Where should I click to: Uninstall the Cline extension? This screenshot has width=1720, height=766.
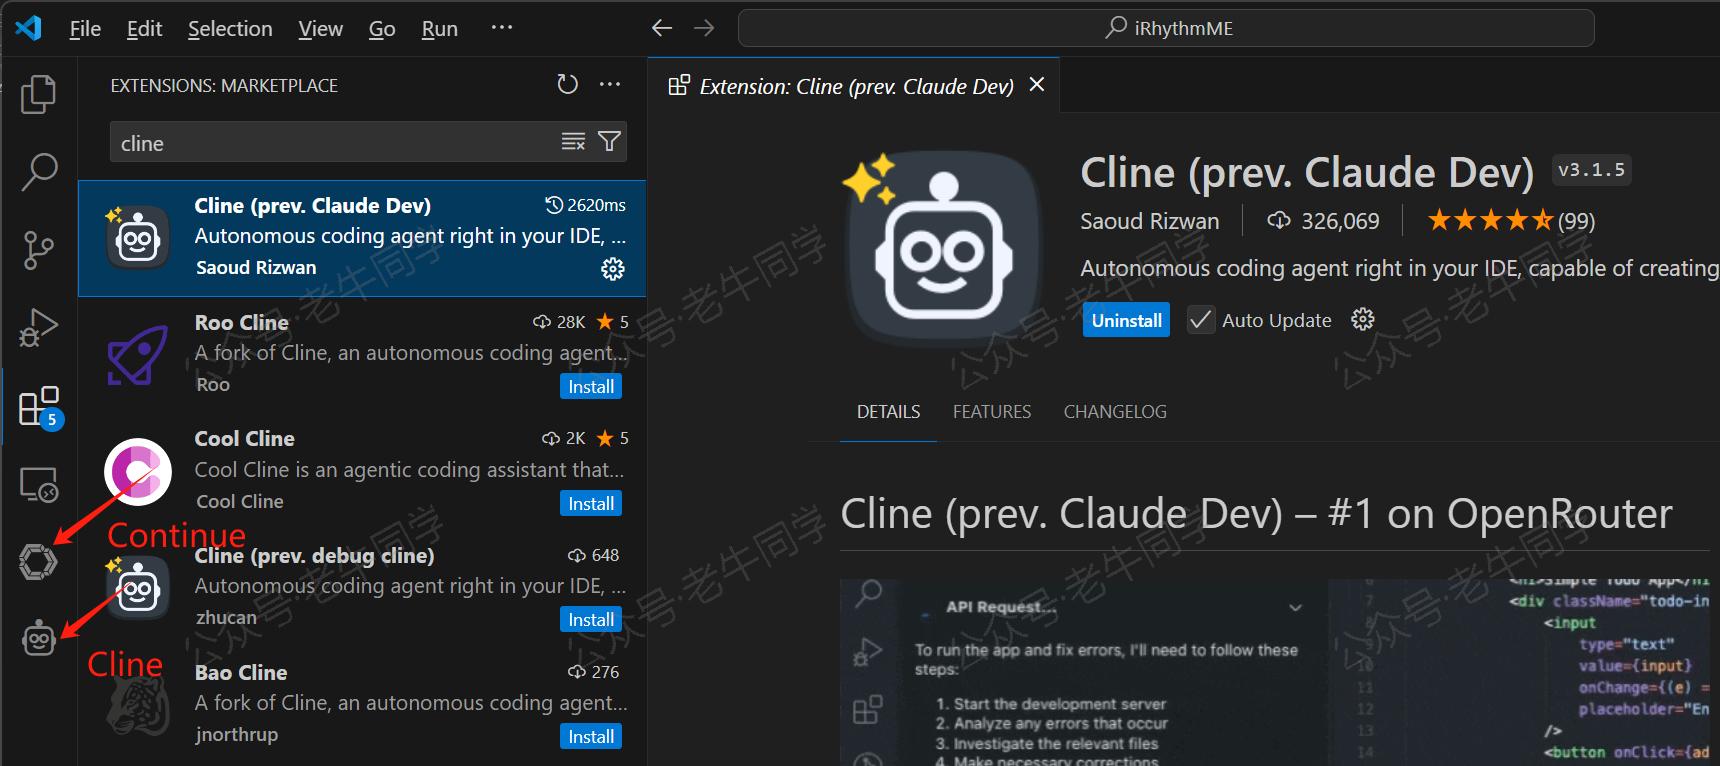(x=1126, y=320)
